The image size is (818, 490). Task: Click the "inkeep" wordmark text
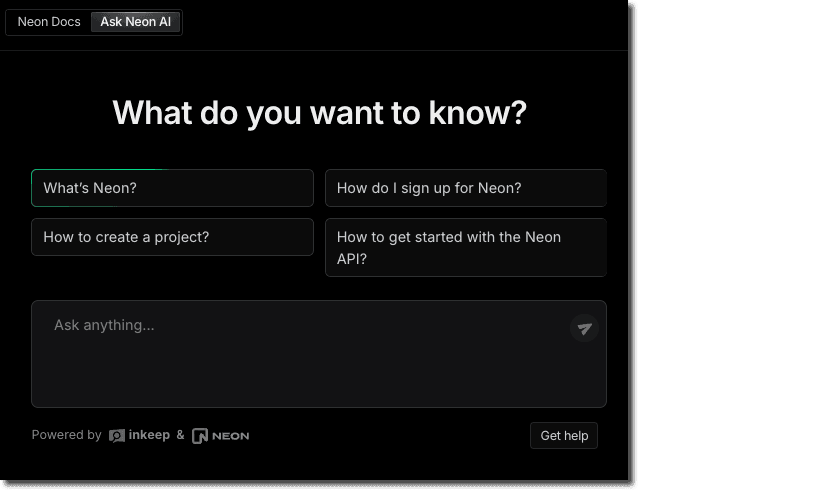point(150,436)
